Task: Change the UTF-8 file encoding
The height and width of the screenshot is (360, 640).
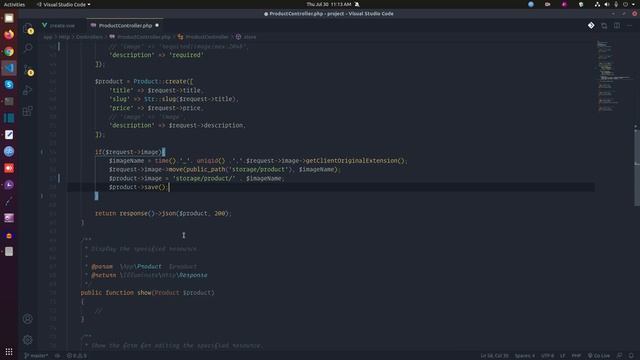Action: pos(547,356)
